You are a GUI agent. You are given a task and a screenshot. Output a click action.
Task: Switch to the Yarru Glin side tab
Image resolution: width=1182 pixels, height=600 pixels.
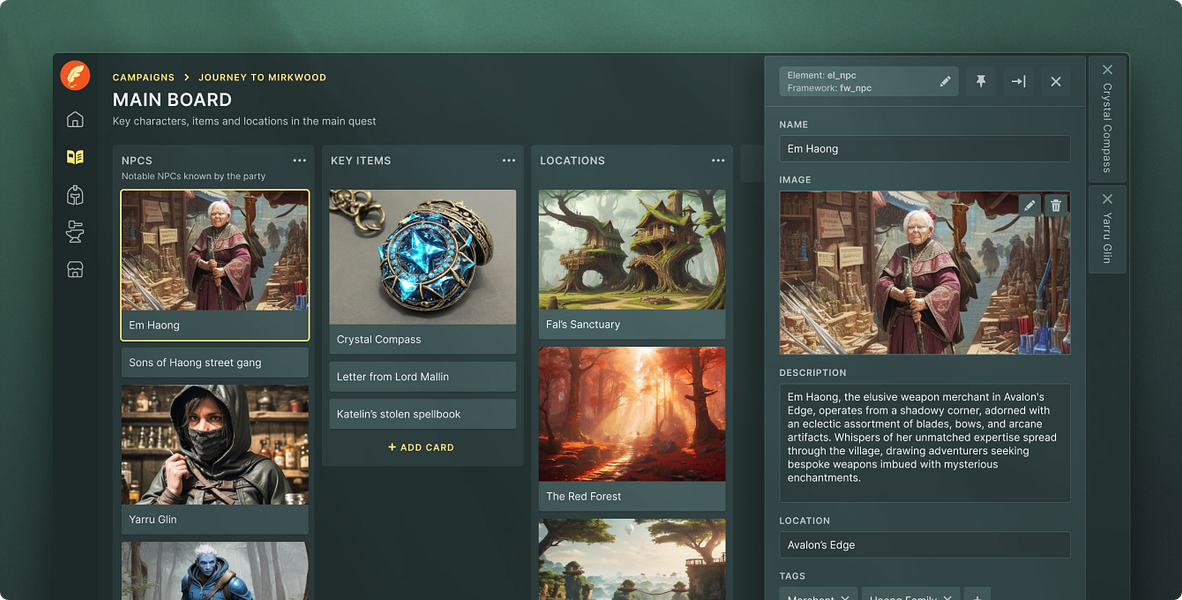(x=1107, y=238)
